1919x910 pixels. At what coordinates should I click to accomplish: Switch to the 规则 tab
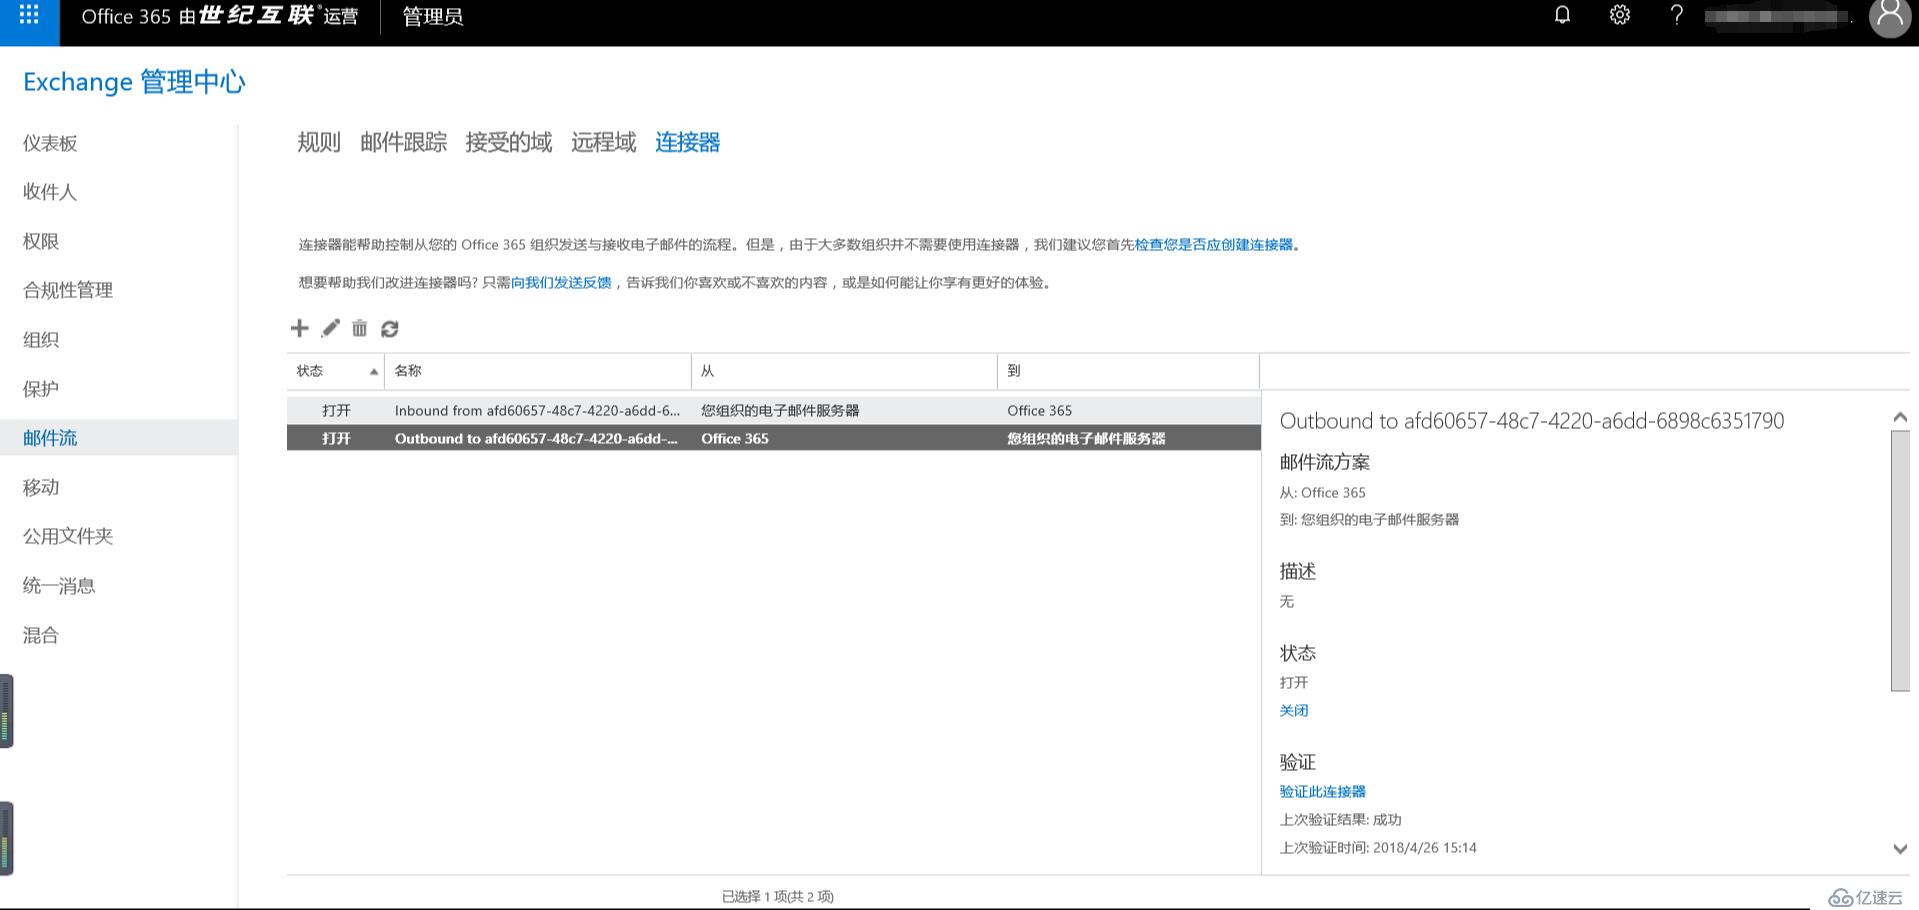319,142
